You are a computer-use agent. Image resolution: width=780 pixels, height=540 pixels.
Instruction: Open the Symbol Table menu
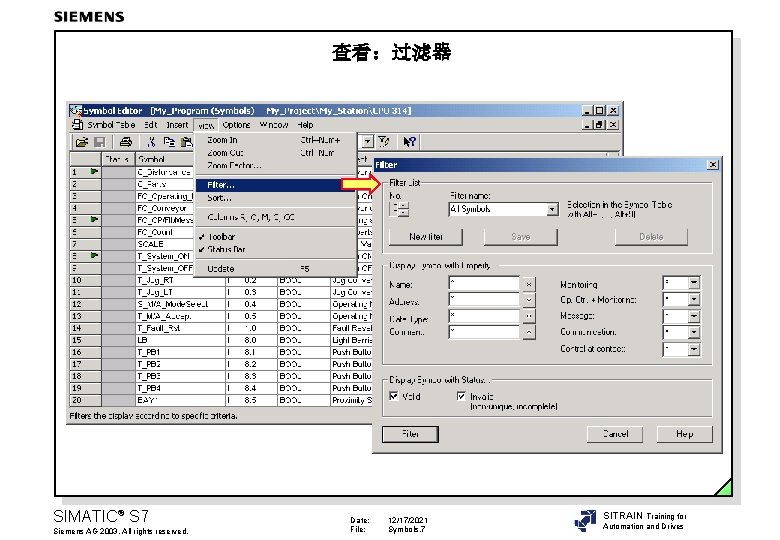tap(111, 125)
